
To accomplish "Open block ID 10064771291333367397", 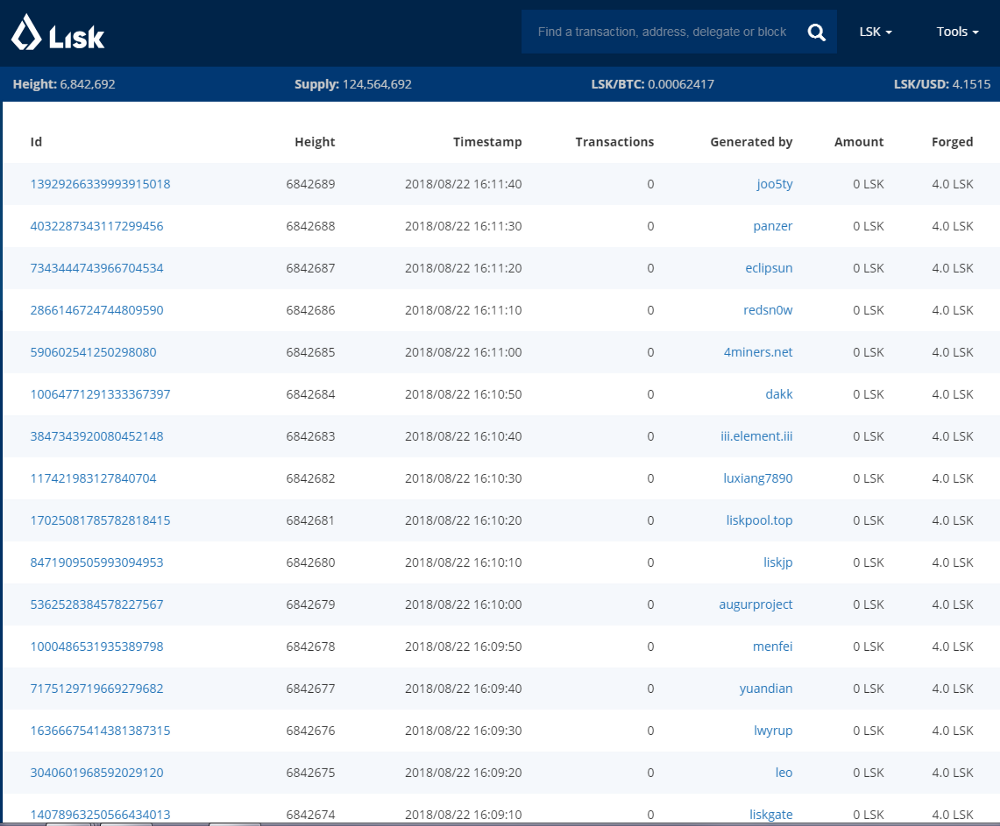I will pos(100,395).
